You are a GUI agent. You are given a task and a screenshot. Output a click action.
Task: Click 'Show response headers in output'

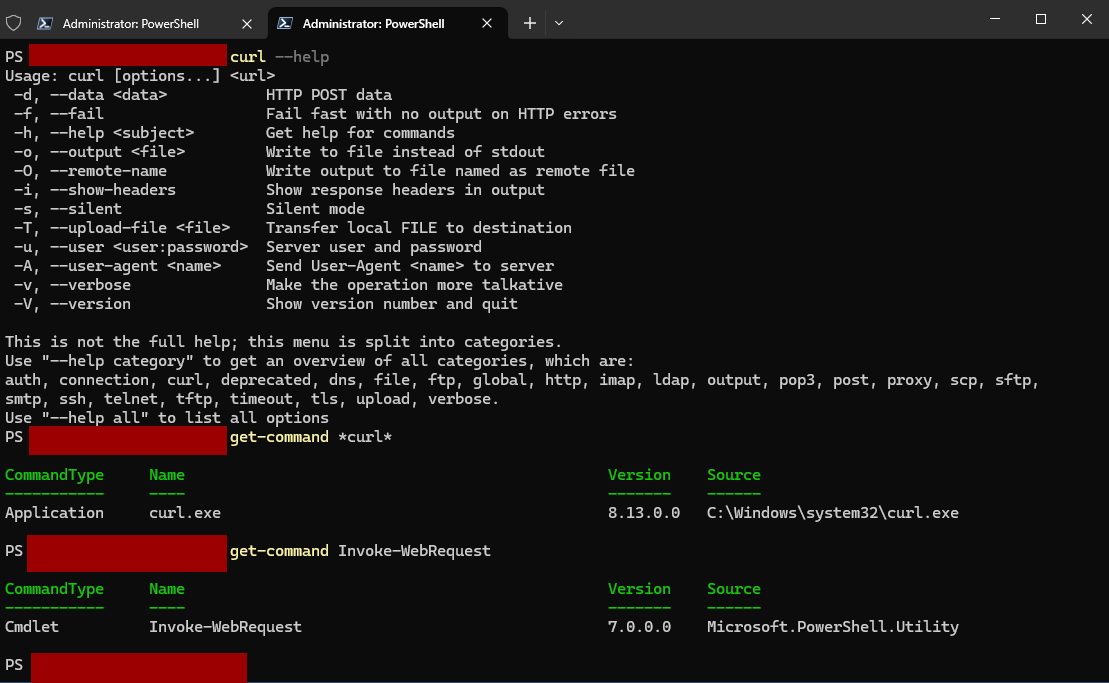(x=405, y=190)
